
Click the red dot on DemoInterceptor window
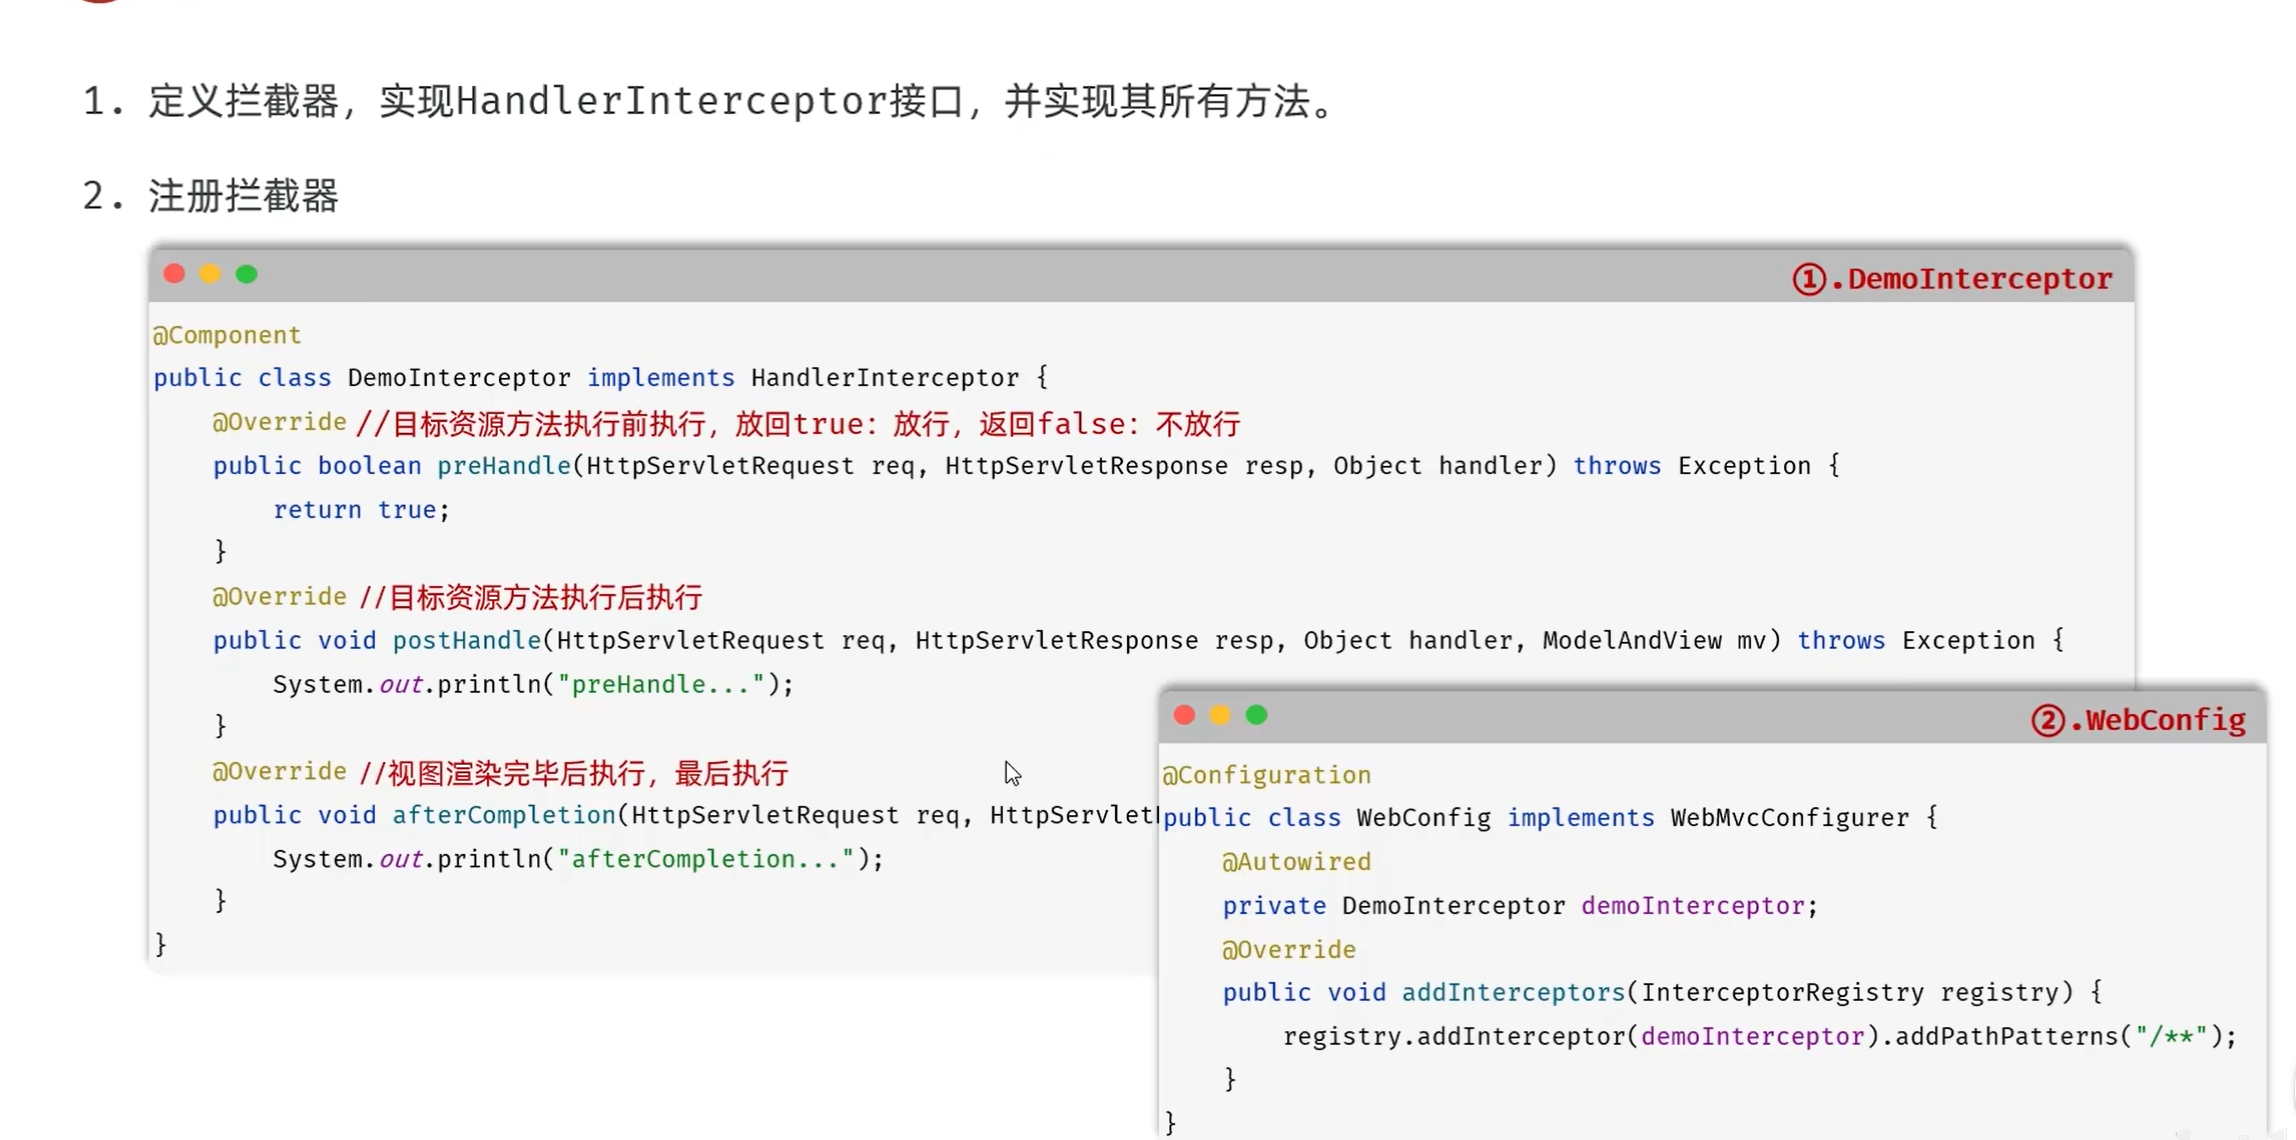[x=174, y=274]
